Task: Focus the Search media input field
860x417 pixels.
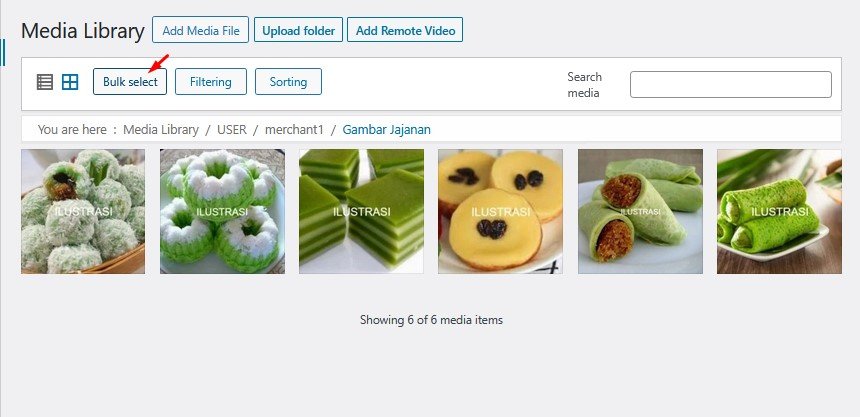Action: (731, 84)
